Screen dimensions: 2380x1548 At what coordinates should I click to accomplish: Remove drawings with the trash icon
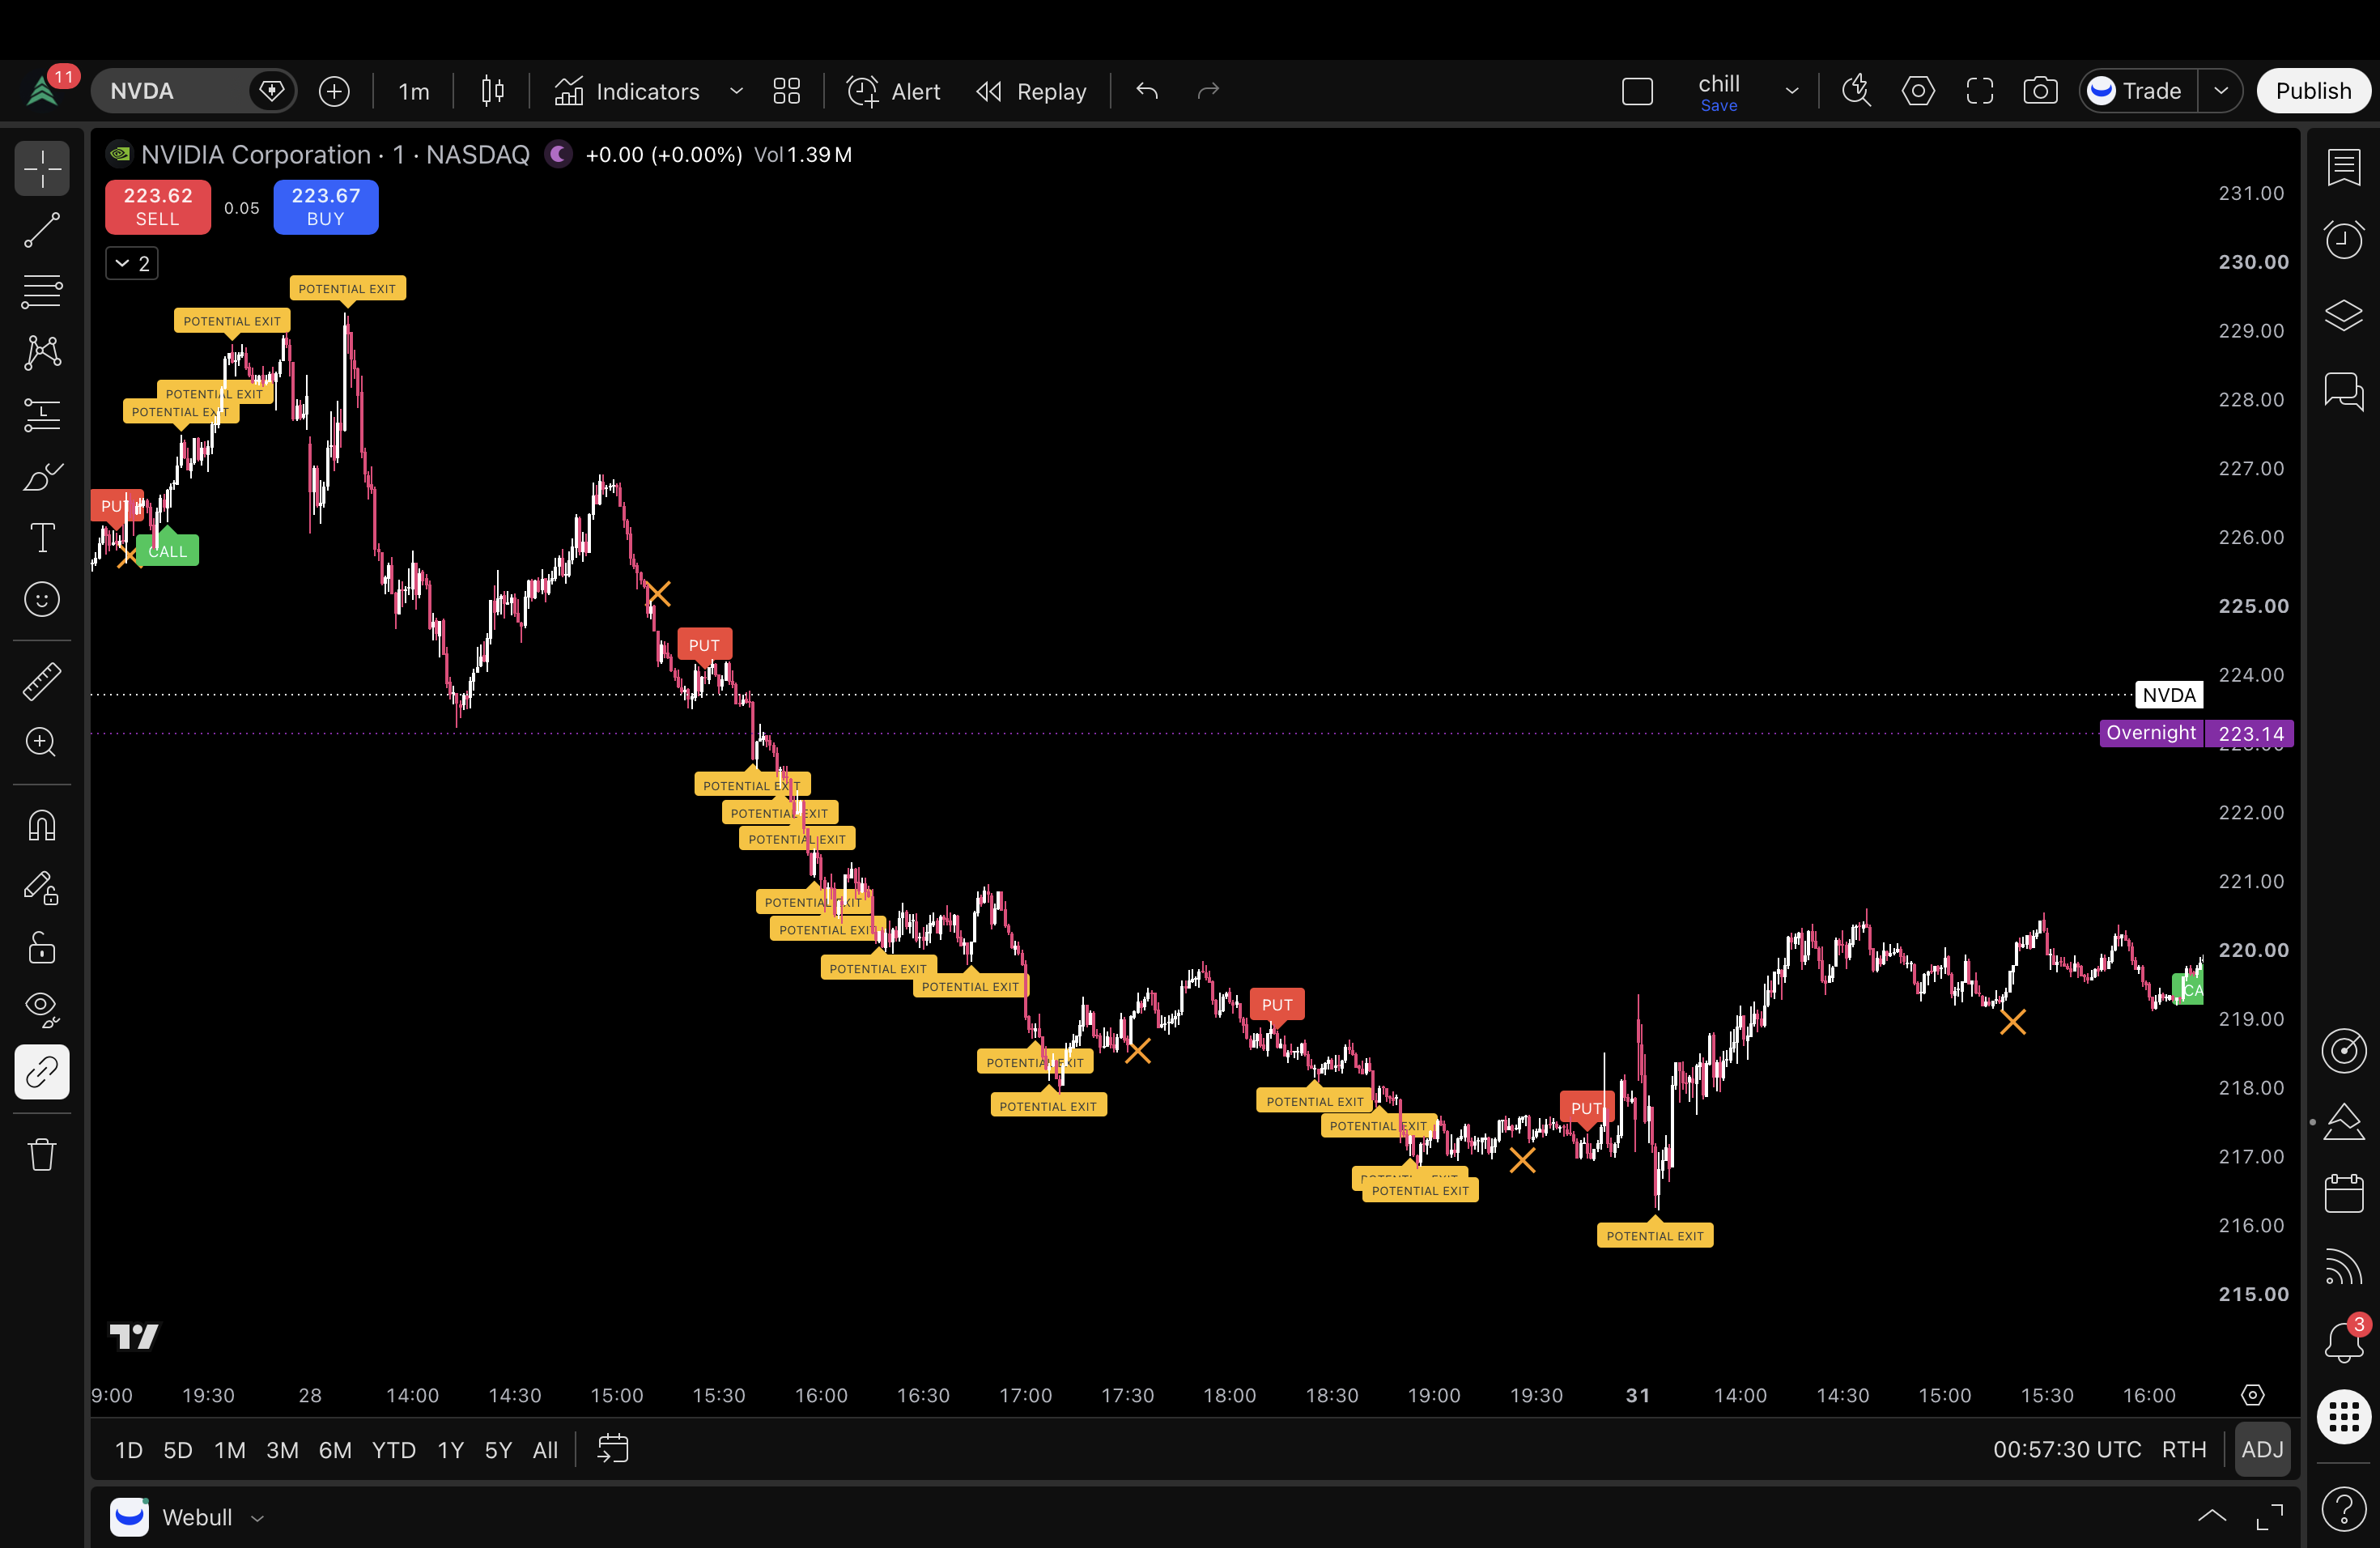42,1154
